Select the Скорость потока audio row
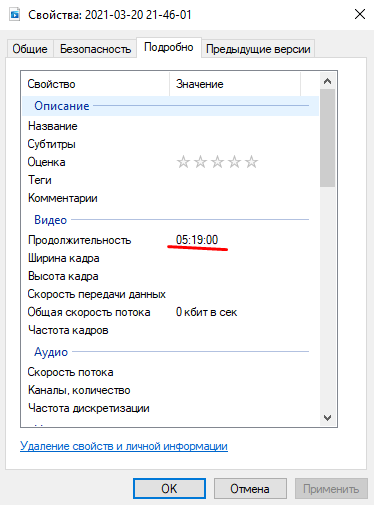This screenshot has height=505, width=374. click(x=170, y=372)
